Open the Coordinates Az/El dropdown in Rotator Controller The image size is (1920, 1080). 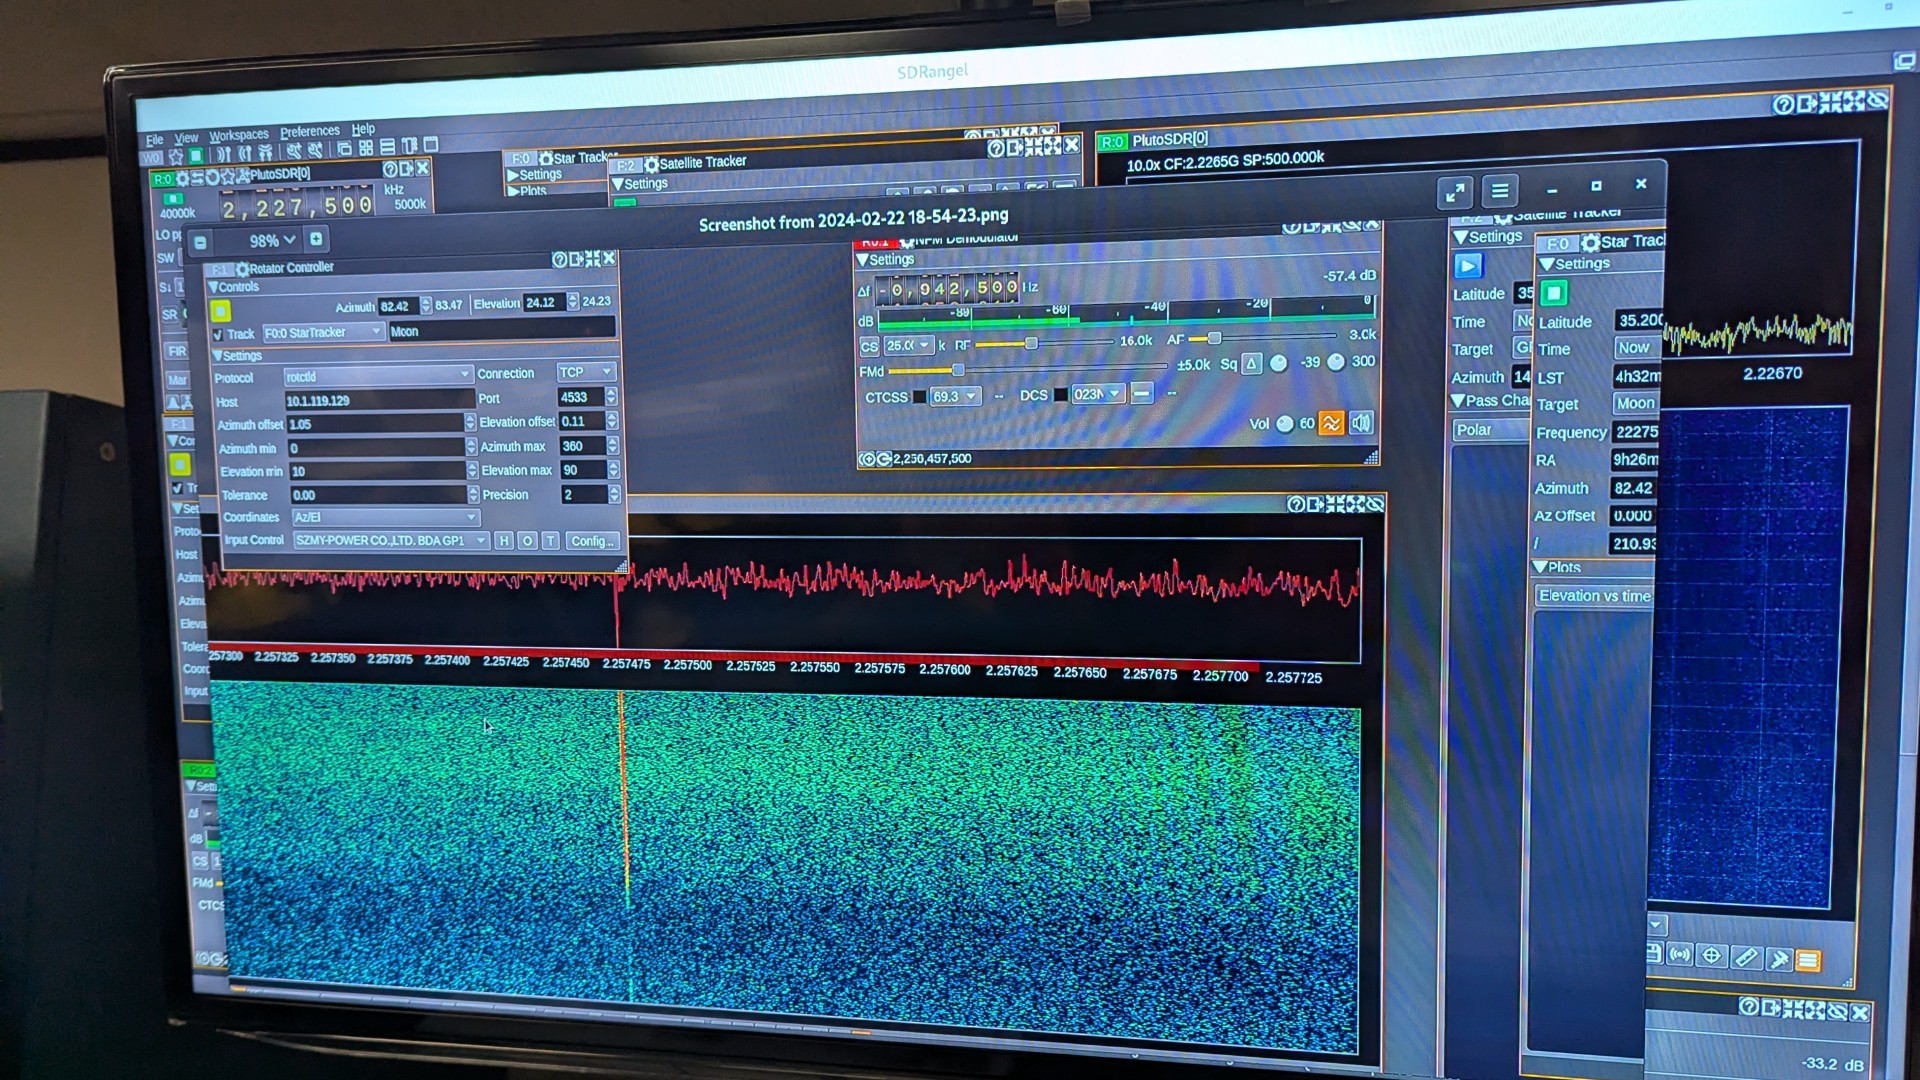click(385, 517)
